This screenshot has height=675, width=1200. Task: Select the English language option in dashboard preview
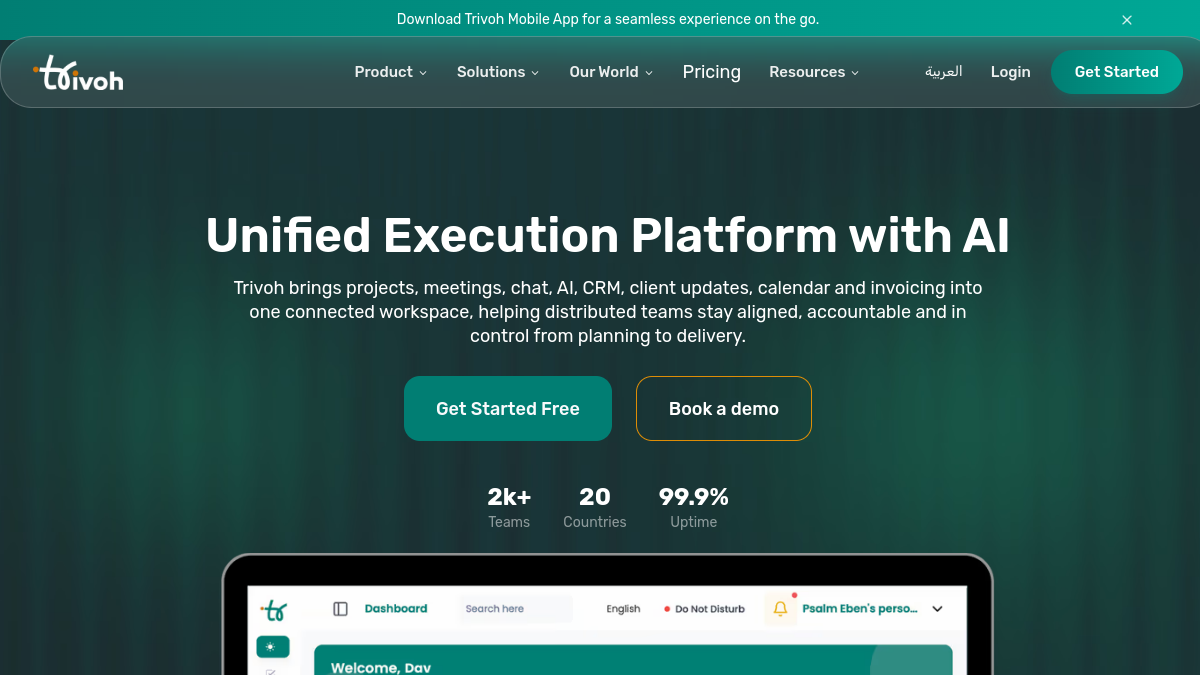coord(623,609)
